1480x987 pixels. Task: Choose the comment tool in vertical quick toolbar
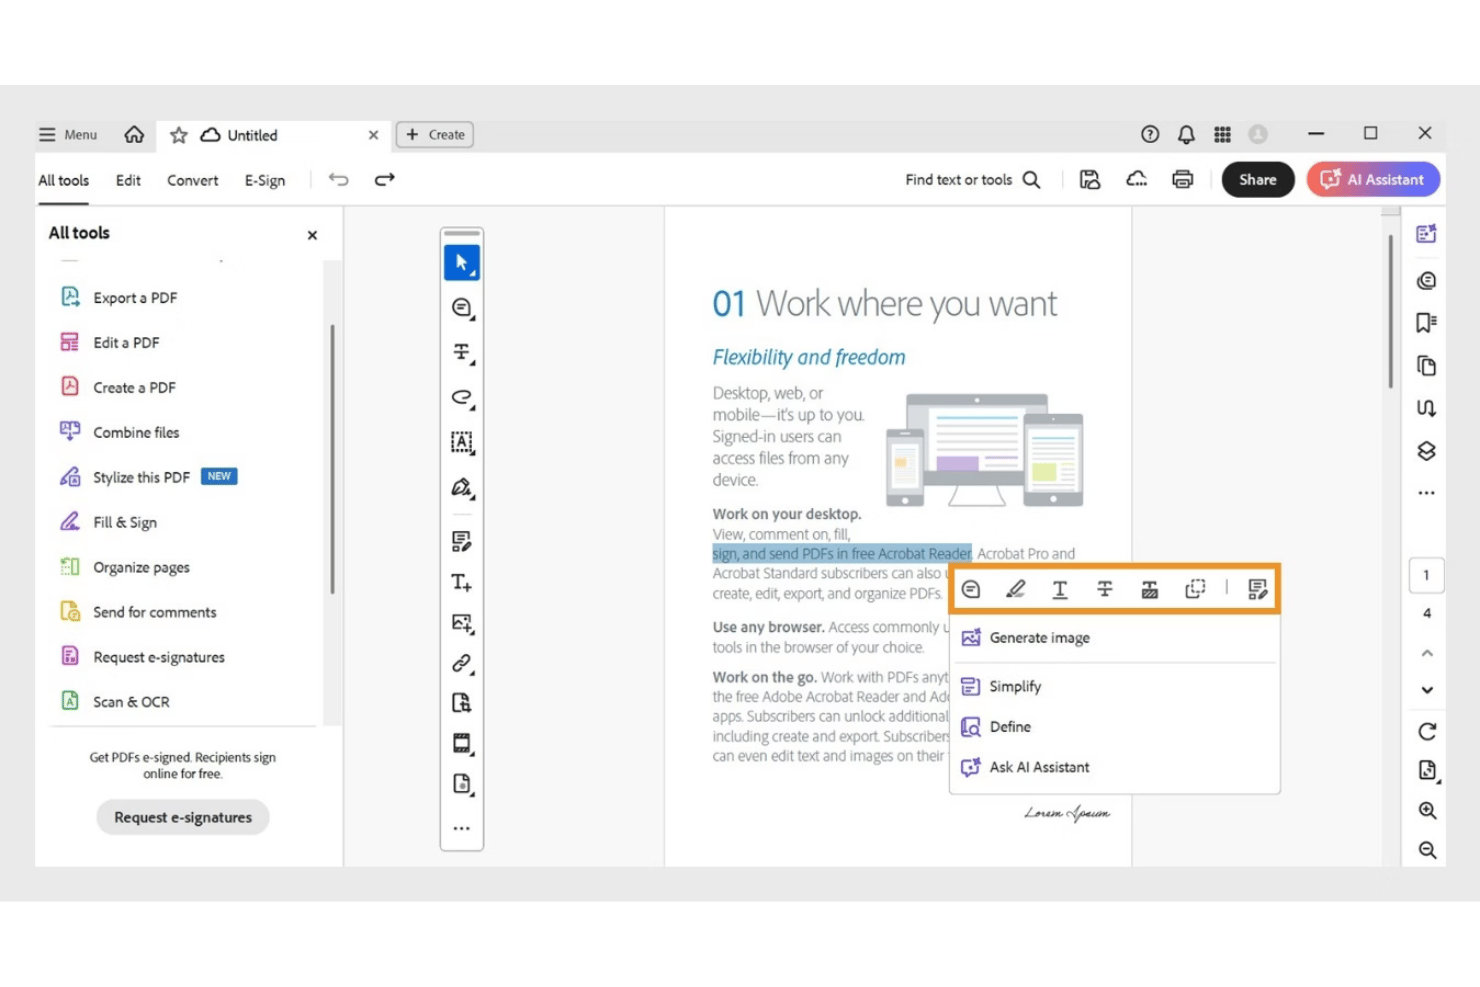tap(461, 308)
